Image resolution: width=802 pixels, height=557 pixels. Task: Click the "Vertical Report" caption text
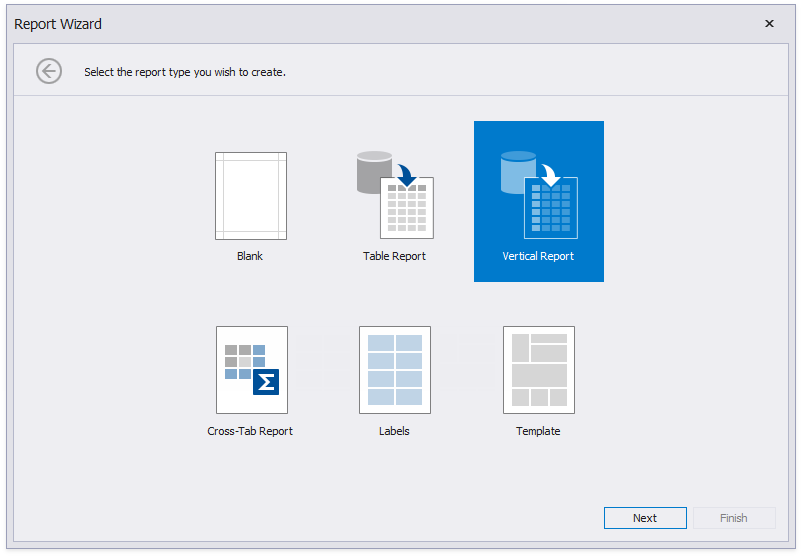[538, 256]
